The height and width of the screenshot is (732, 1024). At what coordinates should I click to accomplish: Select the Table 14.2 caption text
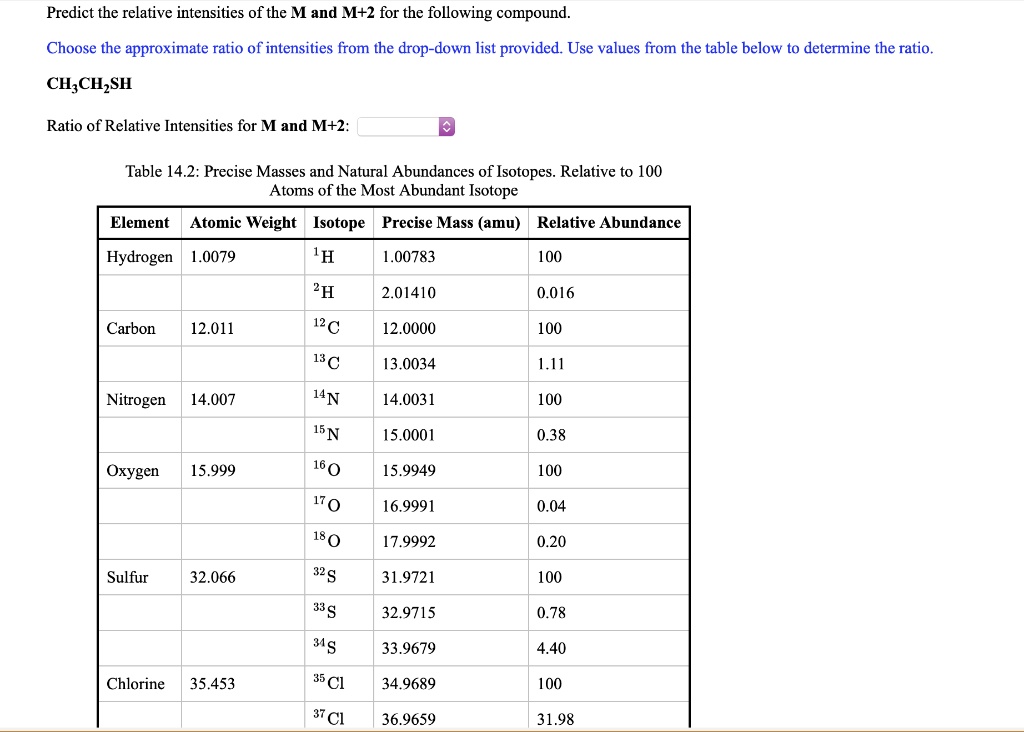click(392, 180)
